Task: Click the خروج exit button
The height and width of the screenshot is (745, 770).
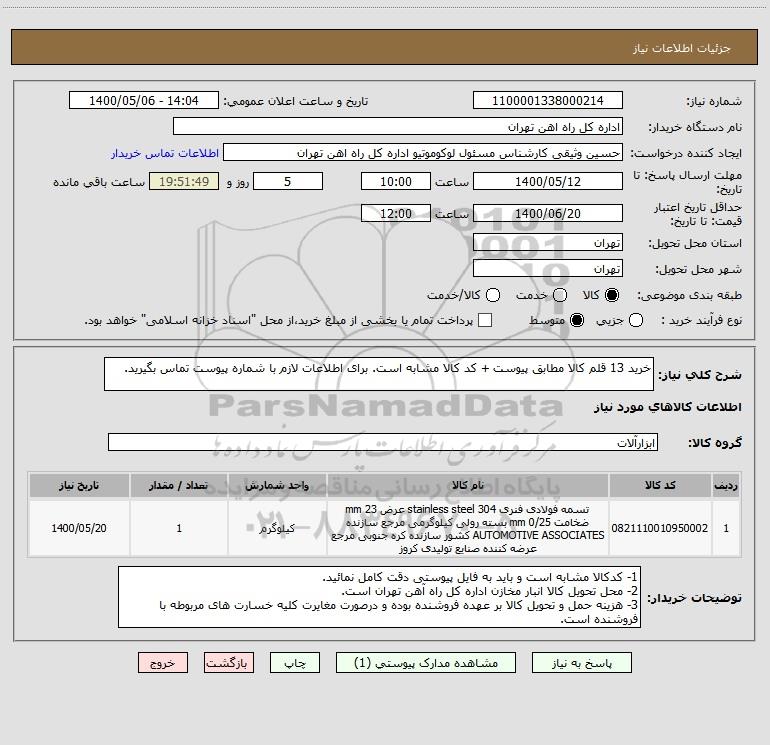Action: (x=163, y=663)
